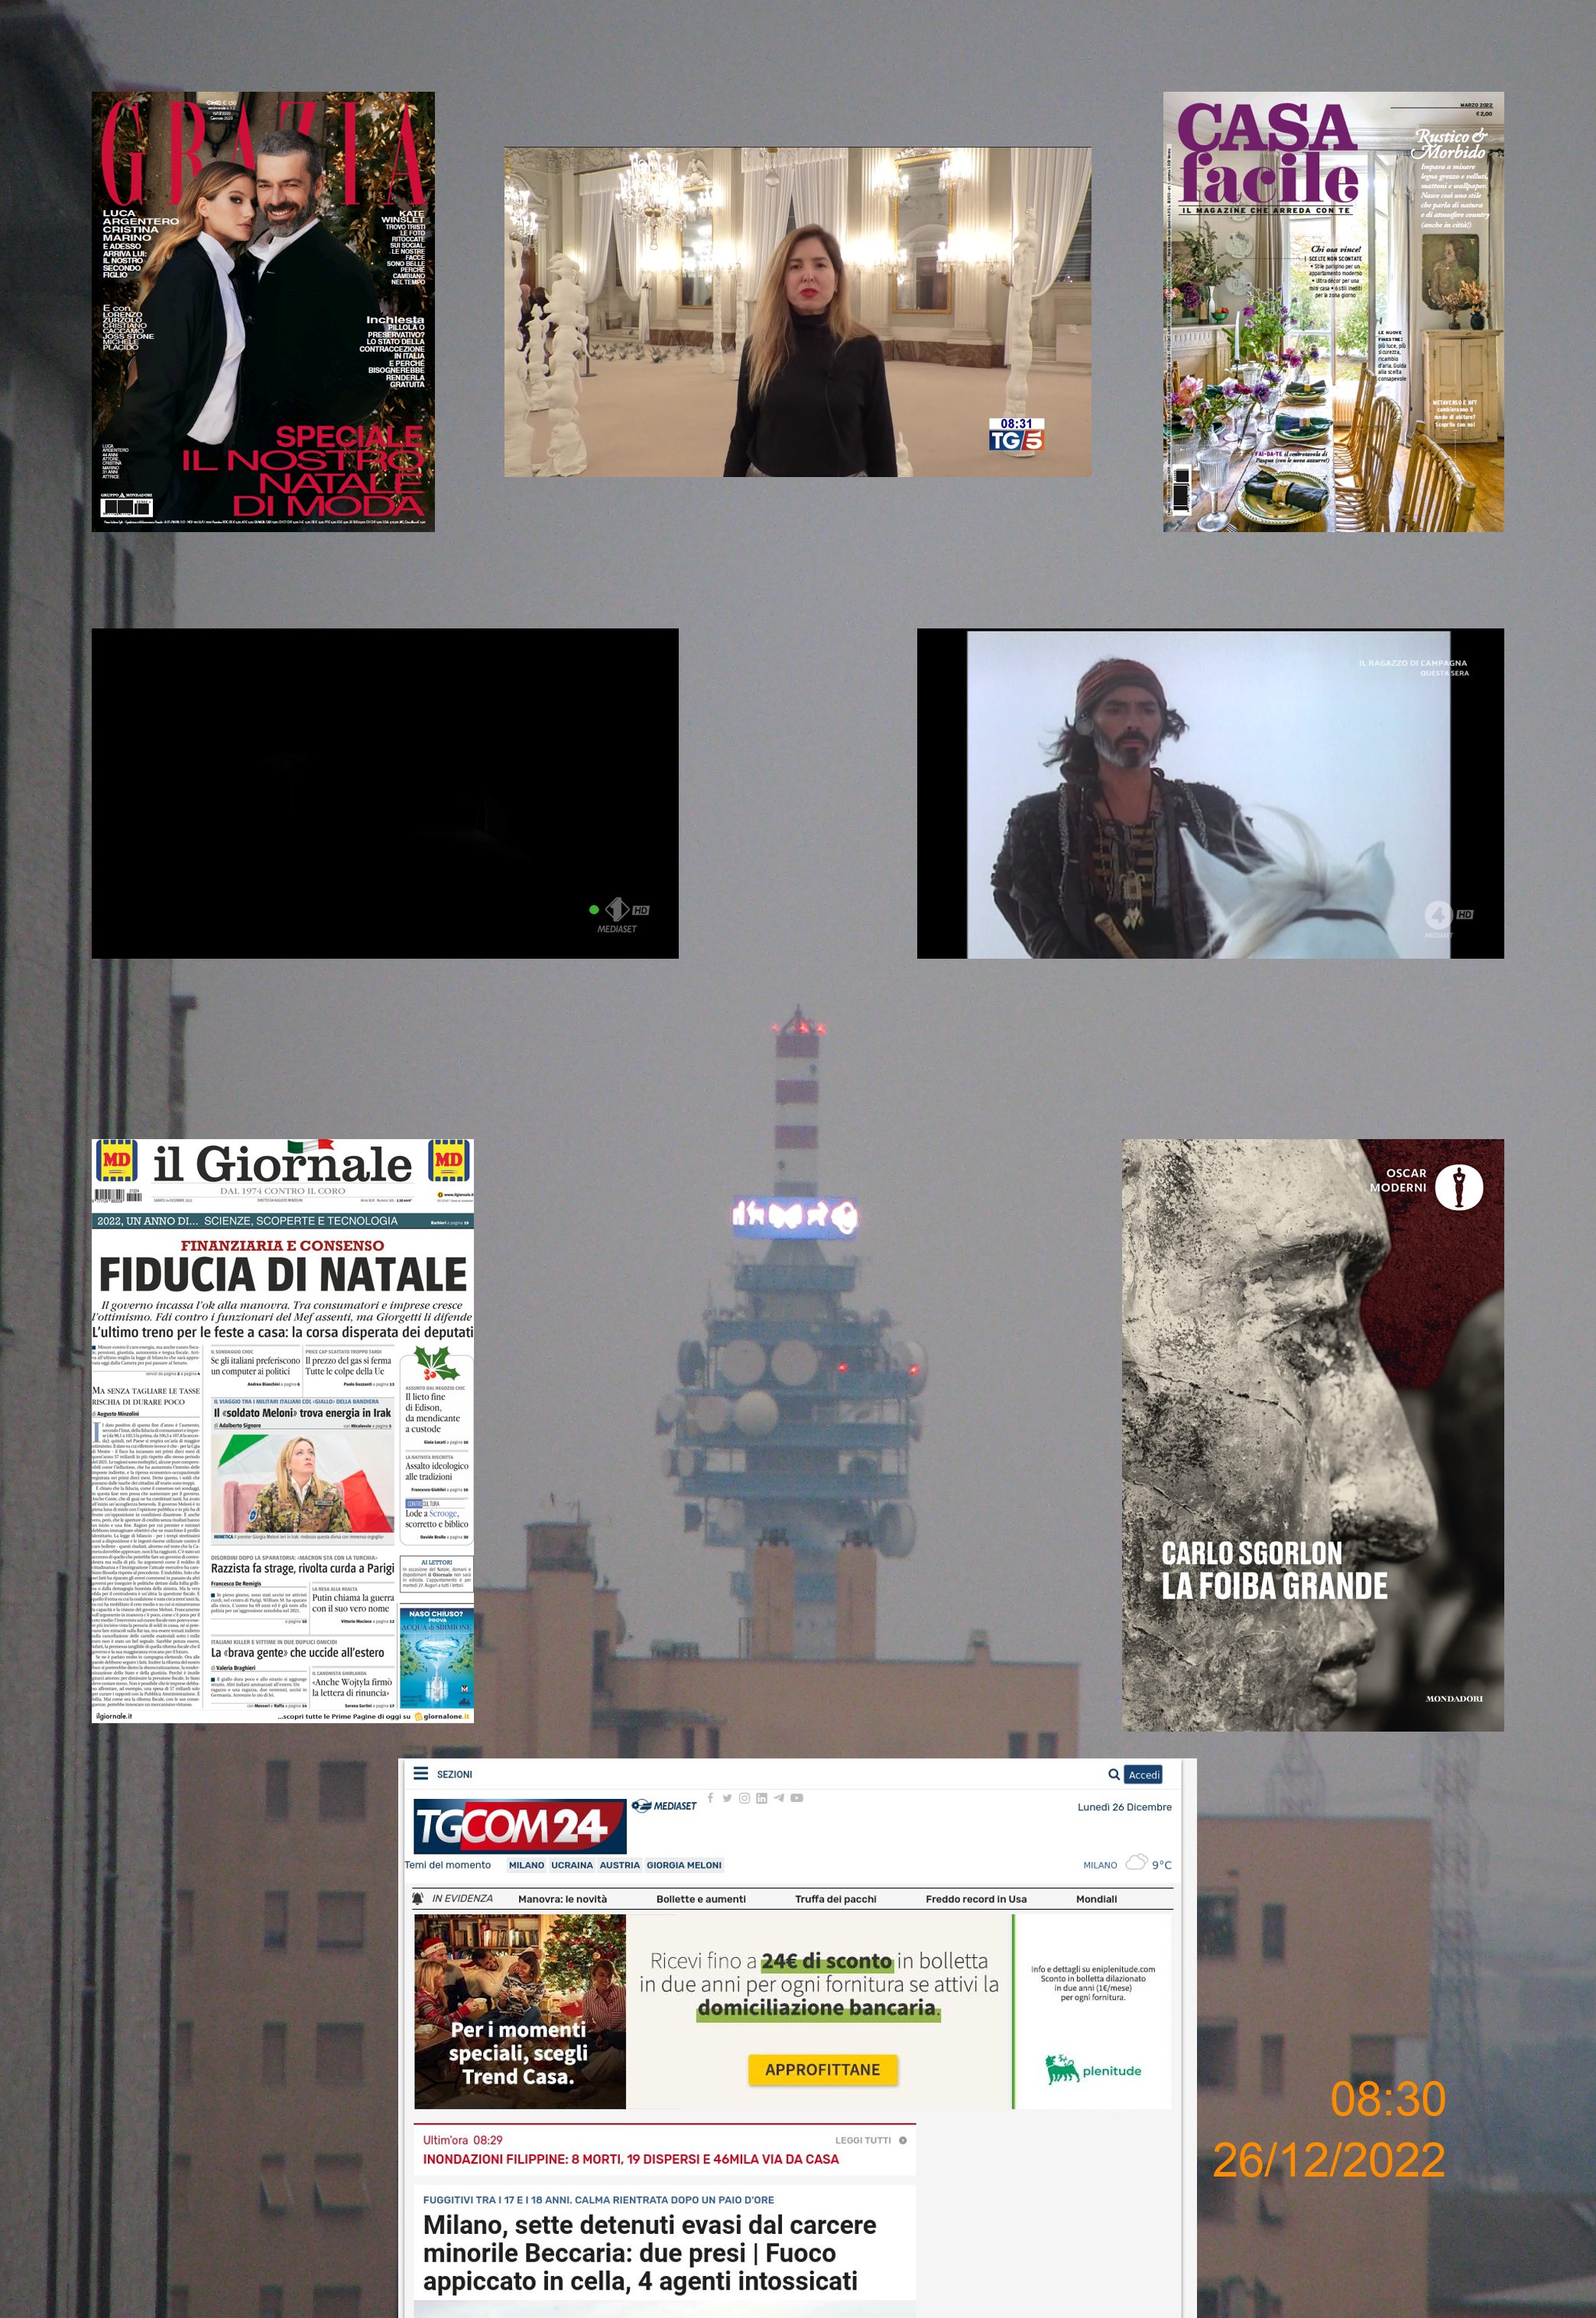1596x2318 pixels.
Task: Click the Casa Facile magazine cover
Action: 1333,311
